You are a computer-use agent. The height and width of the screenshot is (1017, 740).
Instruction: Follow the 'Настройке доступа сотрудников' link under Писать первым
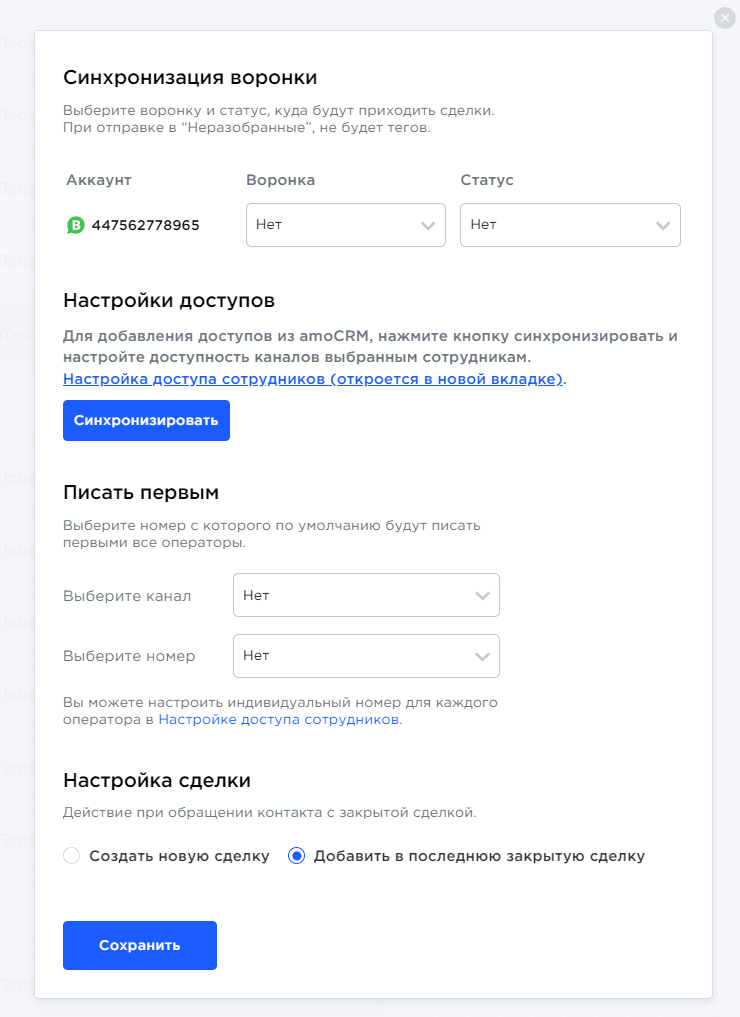pos(279,719)
